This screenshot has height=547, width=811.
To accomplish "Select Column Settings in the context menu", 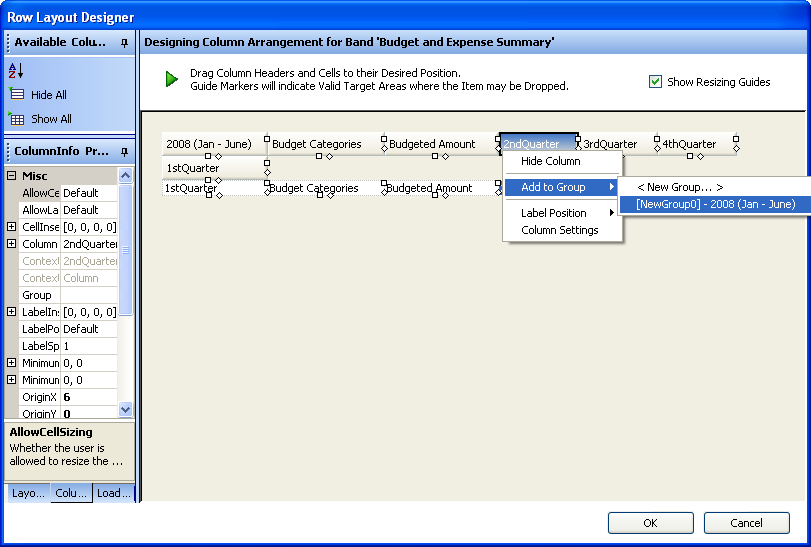I will tap(559, 230).
